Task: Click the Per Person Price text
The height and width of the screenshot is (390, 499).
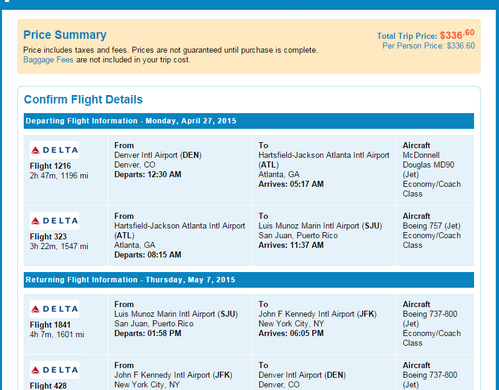Action: 428,46
